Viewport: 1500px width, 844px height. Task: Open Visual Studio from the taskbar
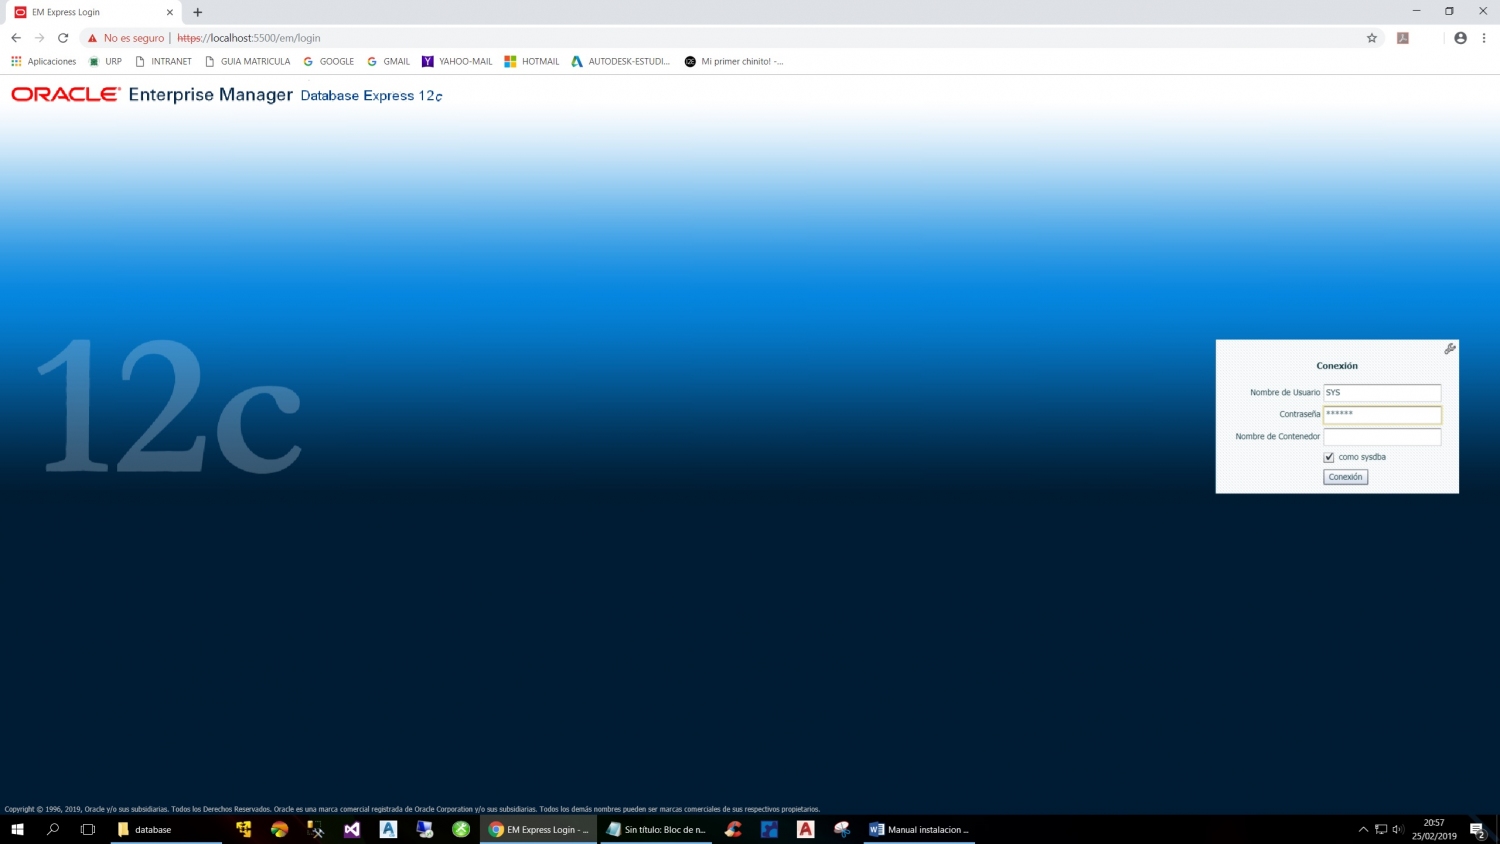[352, 829]
